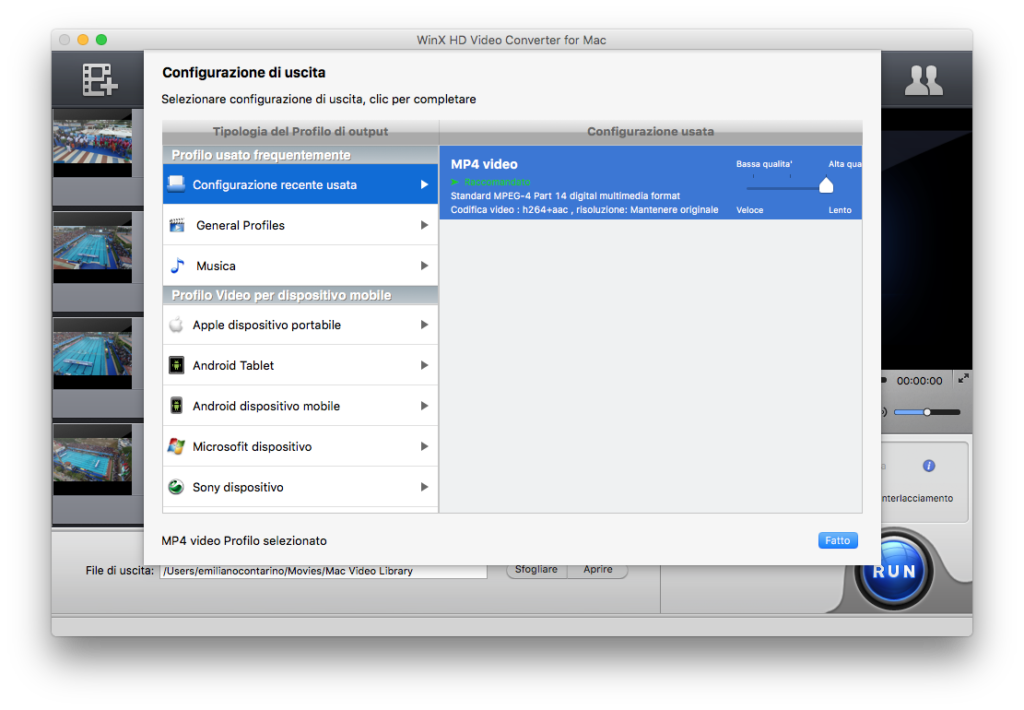Click the General Profiles clapperboard icon
This screenshot has height=710, width=1024.
click(177, 225)
